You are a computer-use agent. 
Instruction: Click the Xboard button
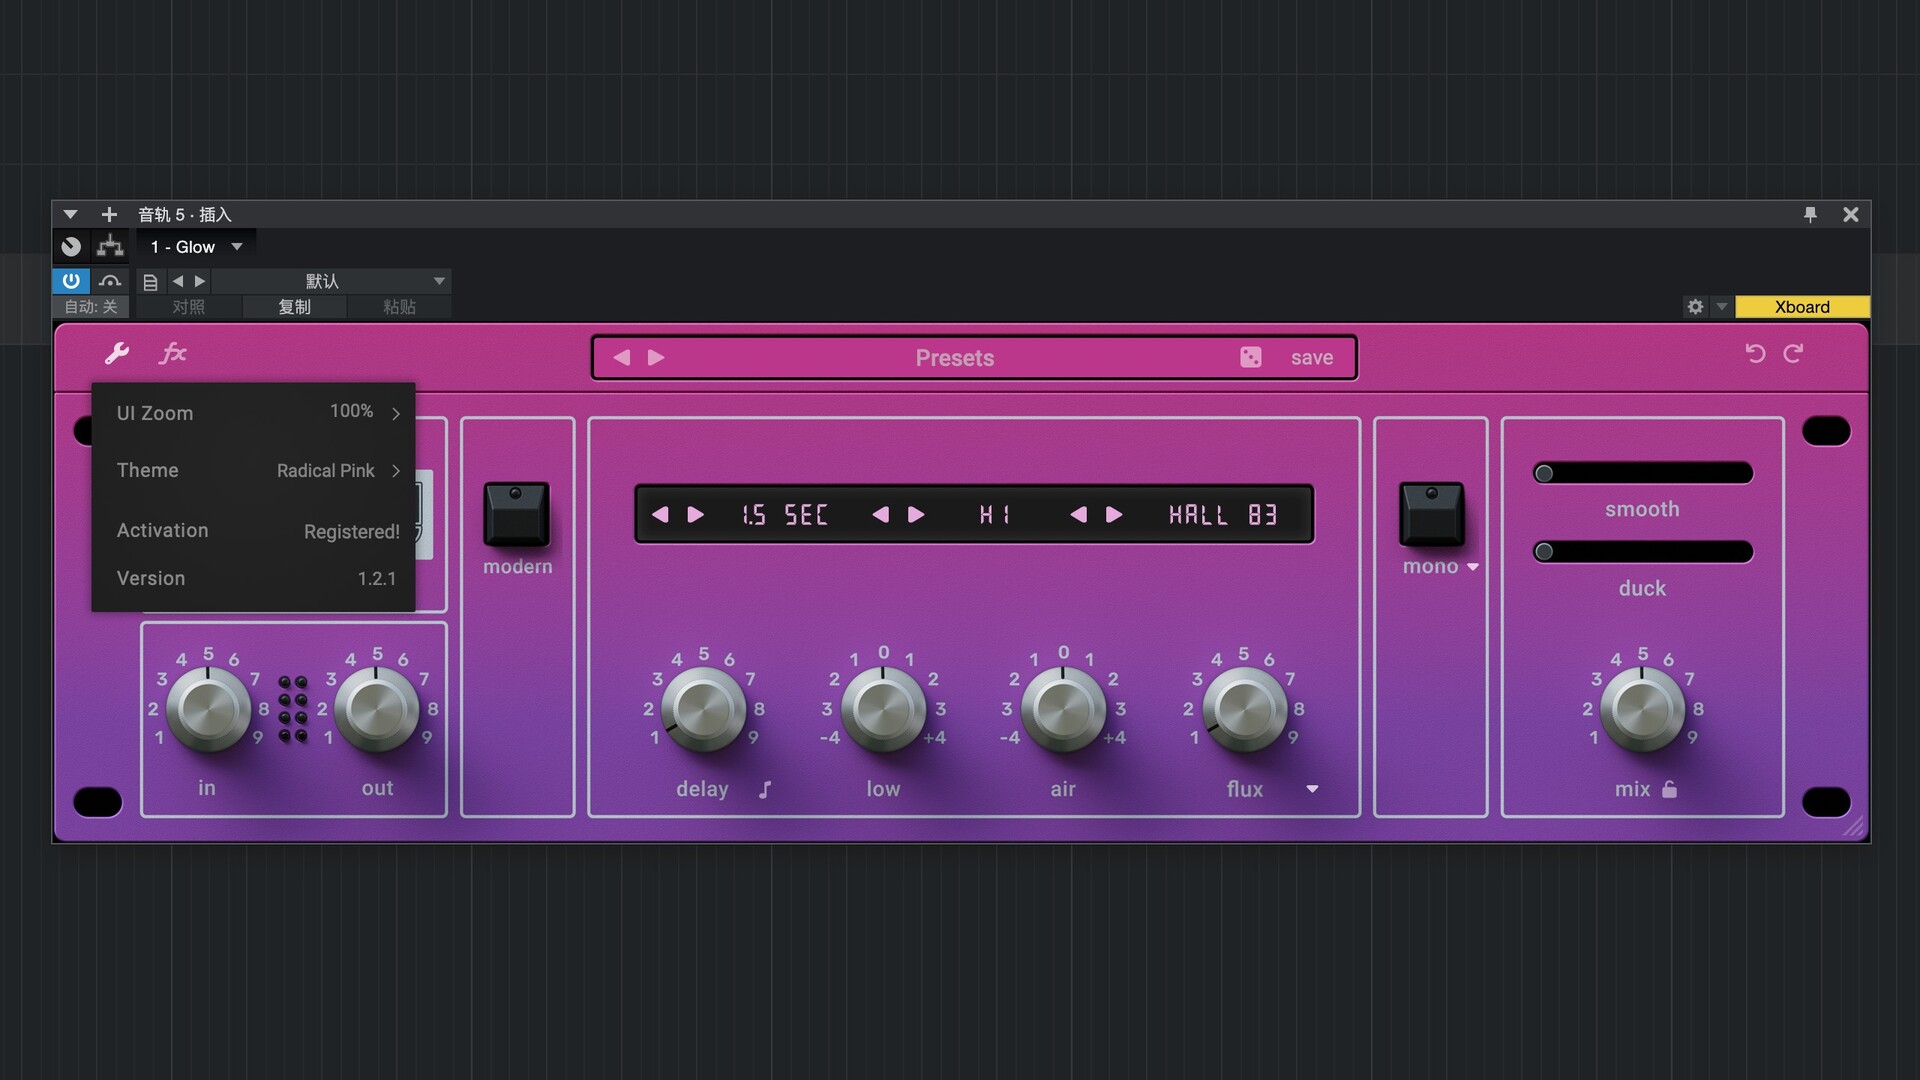[x=1801, y=307]
